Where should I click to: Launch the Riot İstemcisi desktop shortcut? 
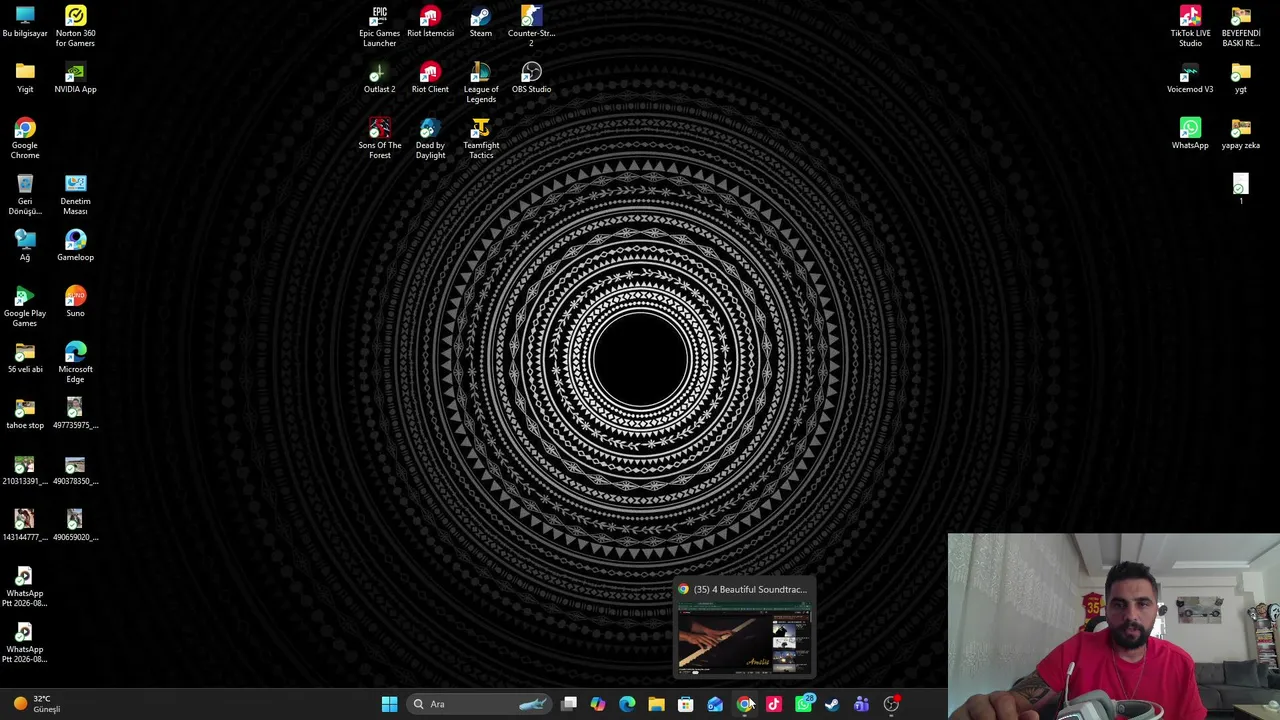430,22
